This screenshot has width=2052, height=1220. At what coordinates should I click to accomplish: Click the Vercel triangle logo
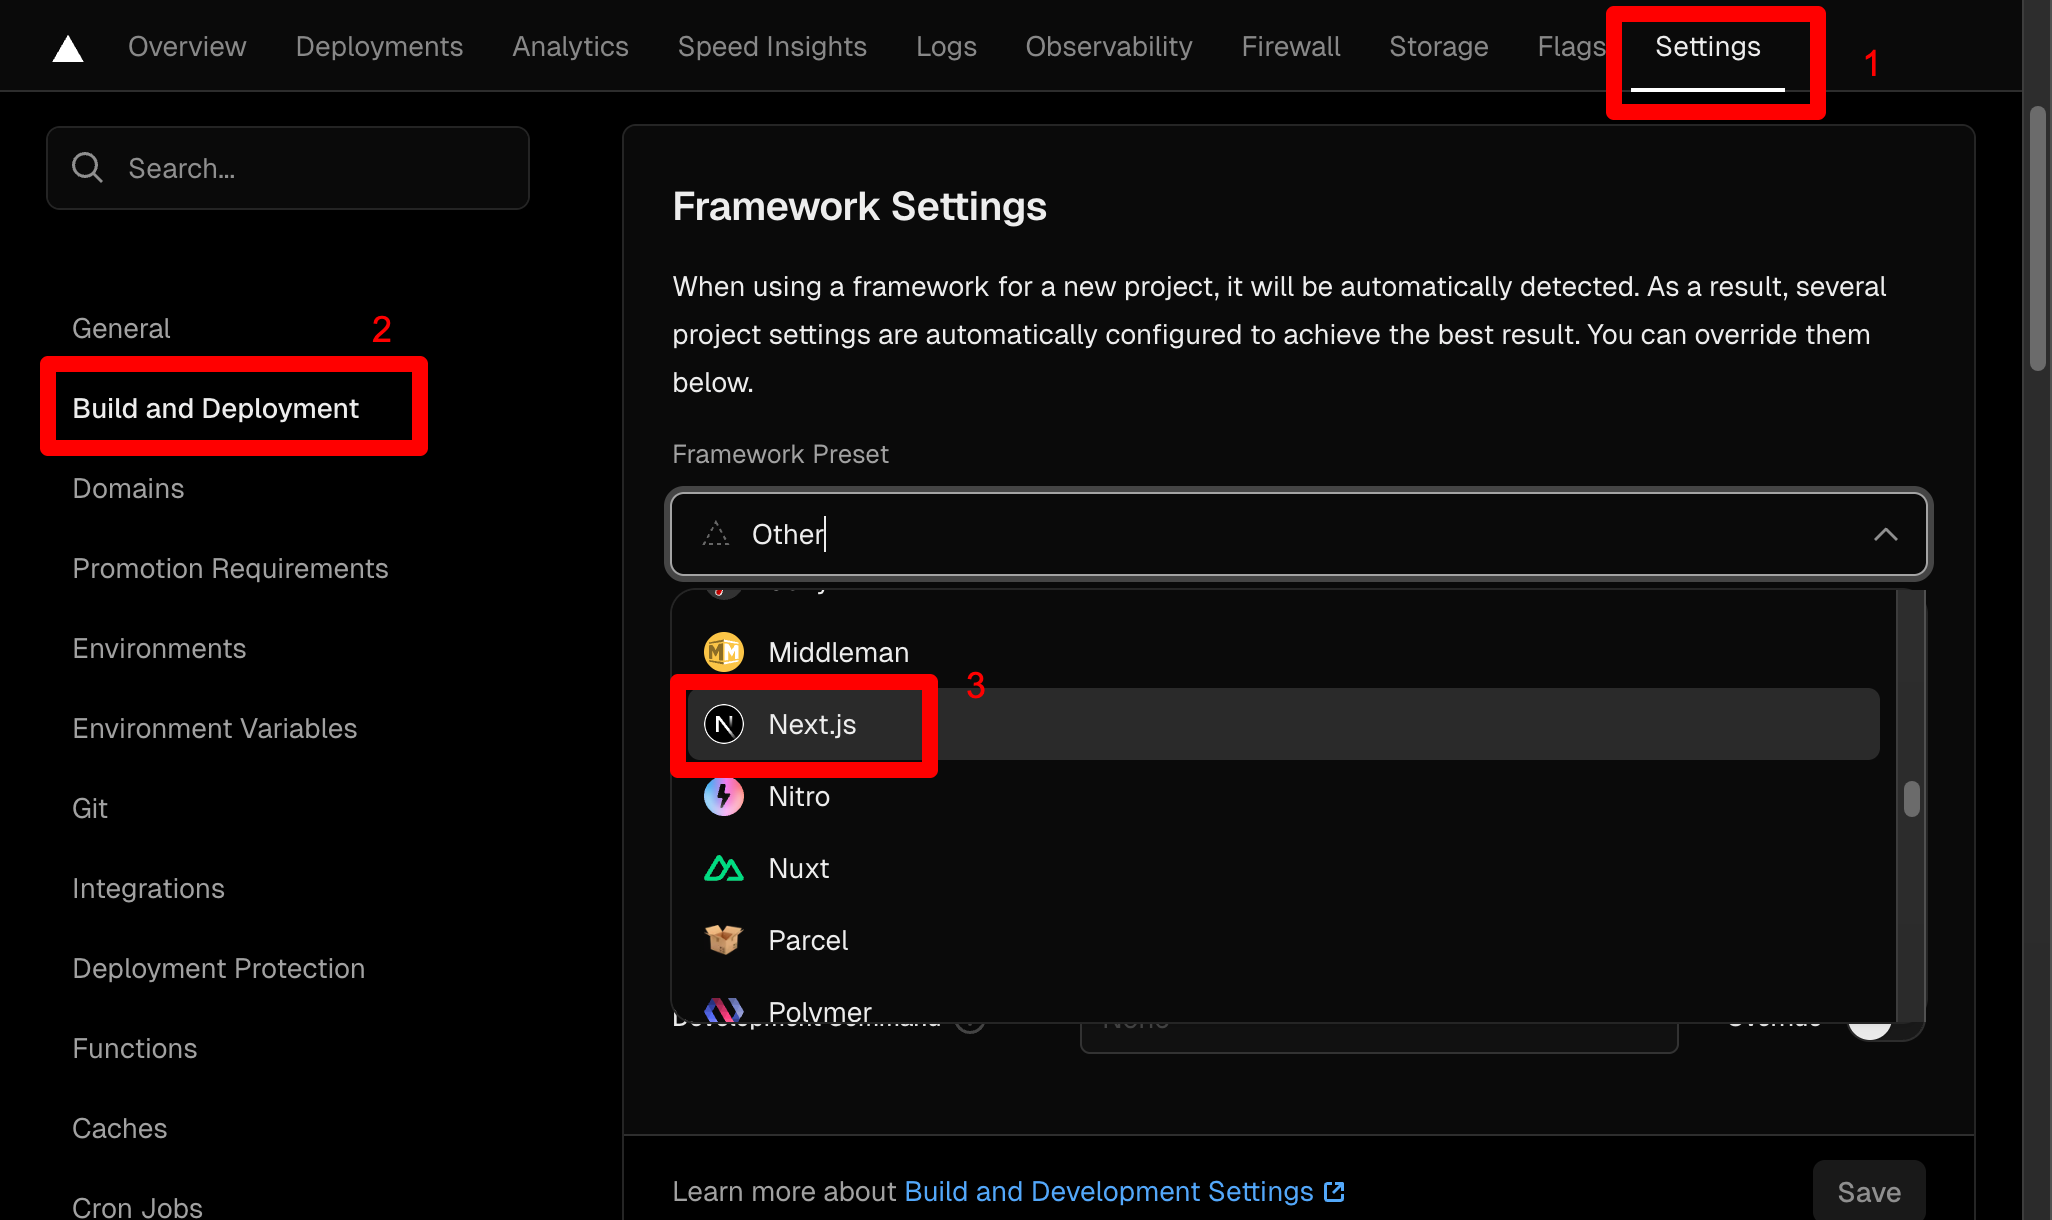click(x=68, y=47)
